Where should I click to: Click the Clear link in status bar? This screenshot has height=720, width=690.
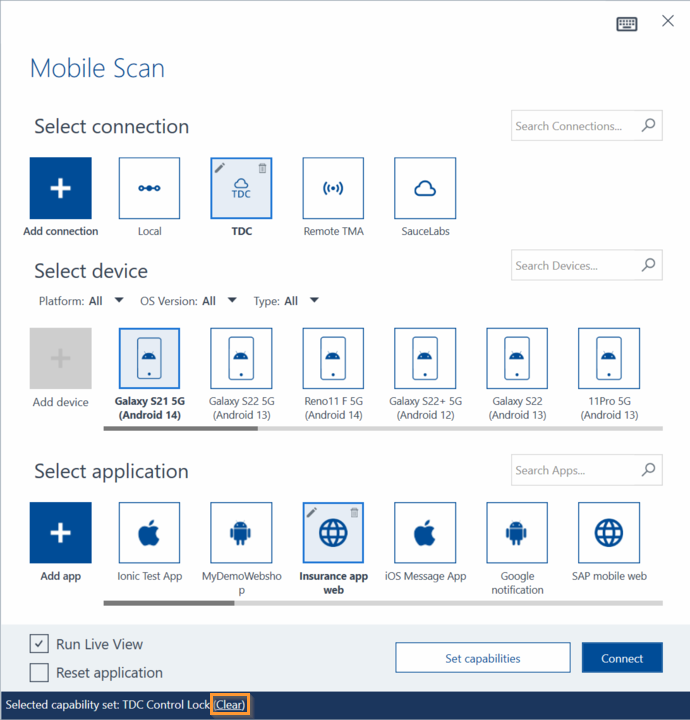coord(230,704)
